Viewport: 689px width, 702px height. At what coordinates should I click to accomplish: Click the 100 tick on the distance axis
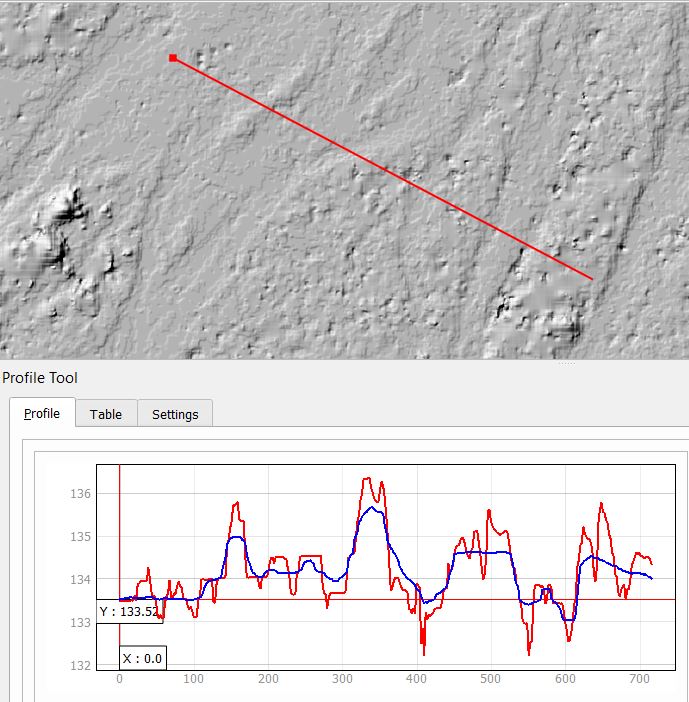[193, 679]
